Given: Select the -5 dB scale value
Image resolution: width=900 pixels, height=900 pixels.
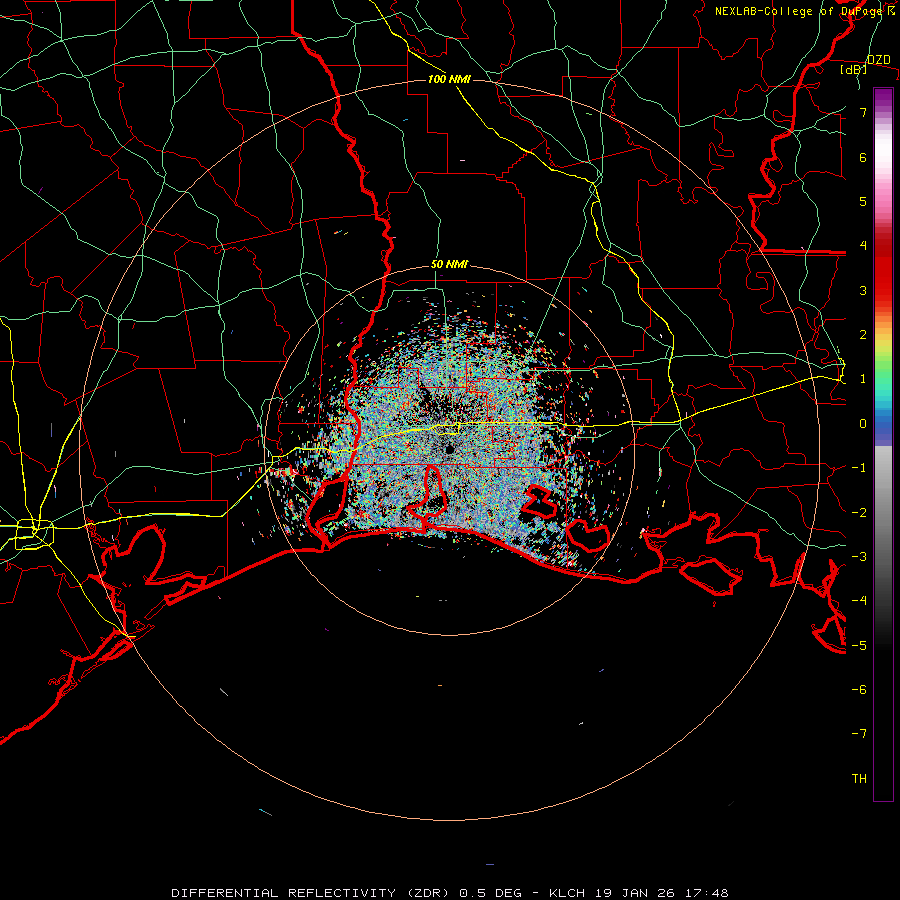Looking at the screenshot, I should [x=859, y=646].
